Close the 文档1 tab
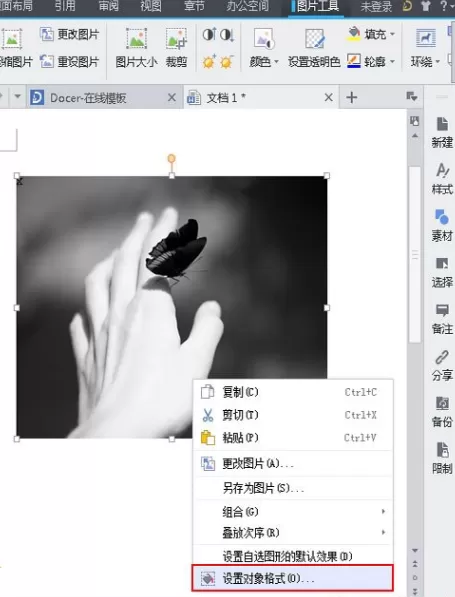The height and width of the screenshot is (597, 455). (x=329, y=97)
